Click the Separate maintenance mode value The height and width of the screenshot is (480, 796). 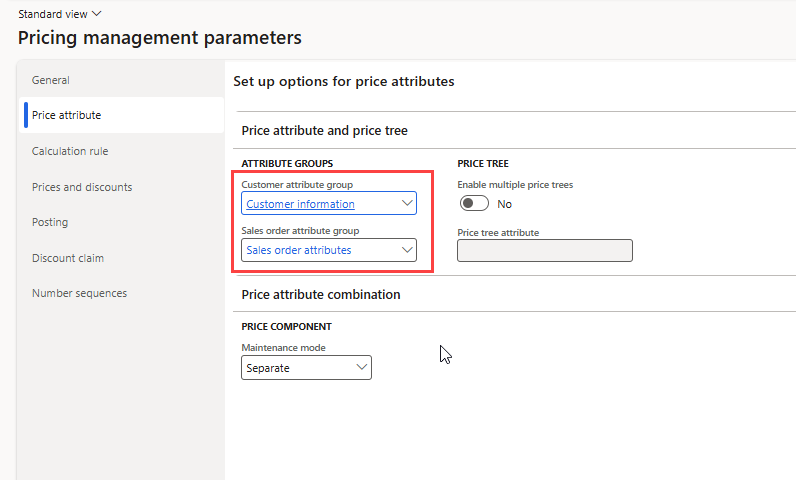pos(296,368)
